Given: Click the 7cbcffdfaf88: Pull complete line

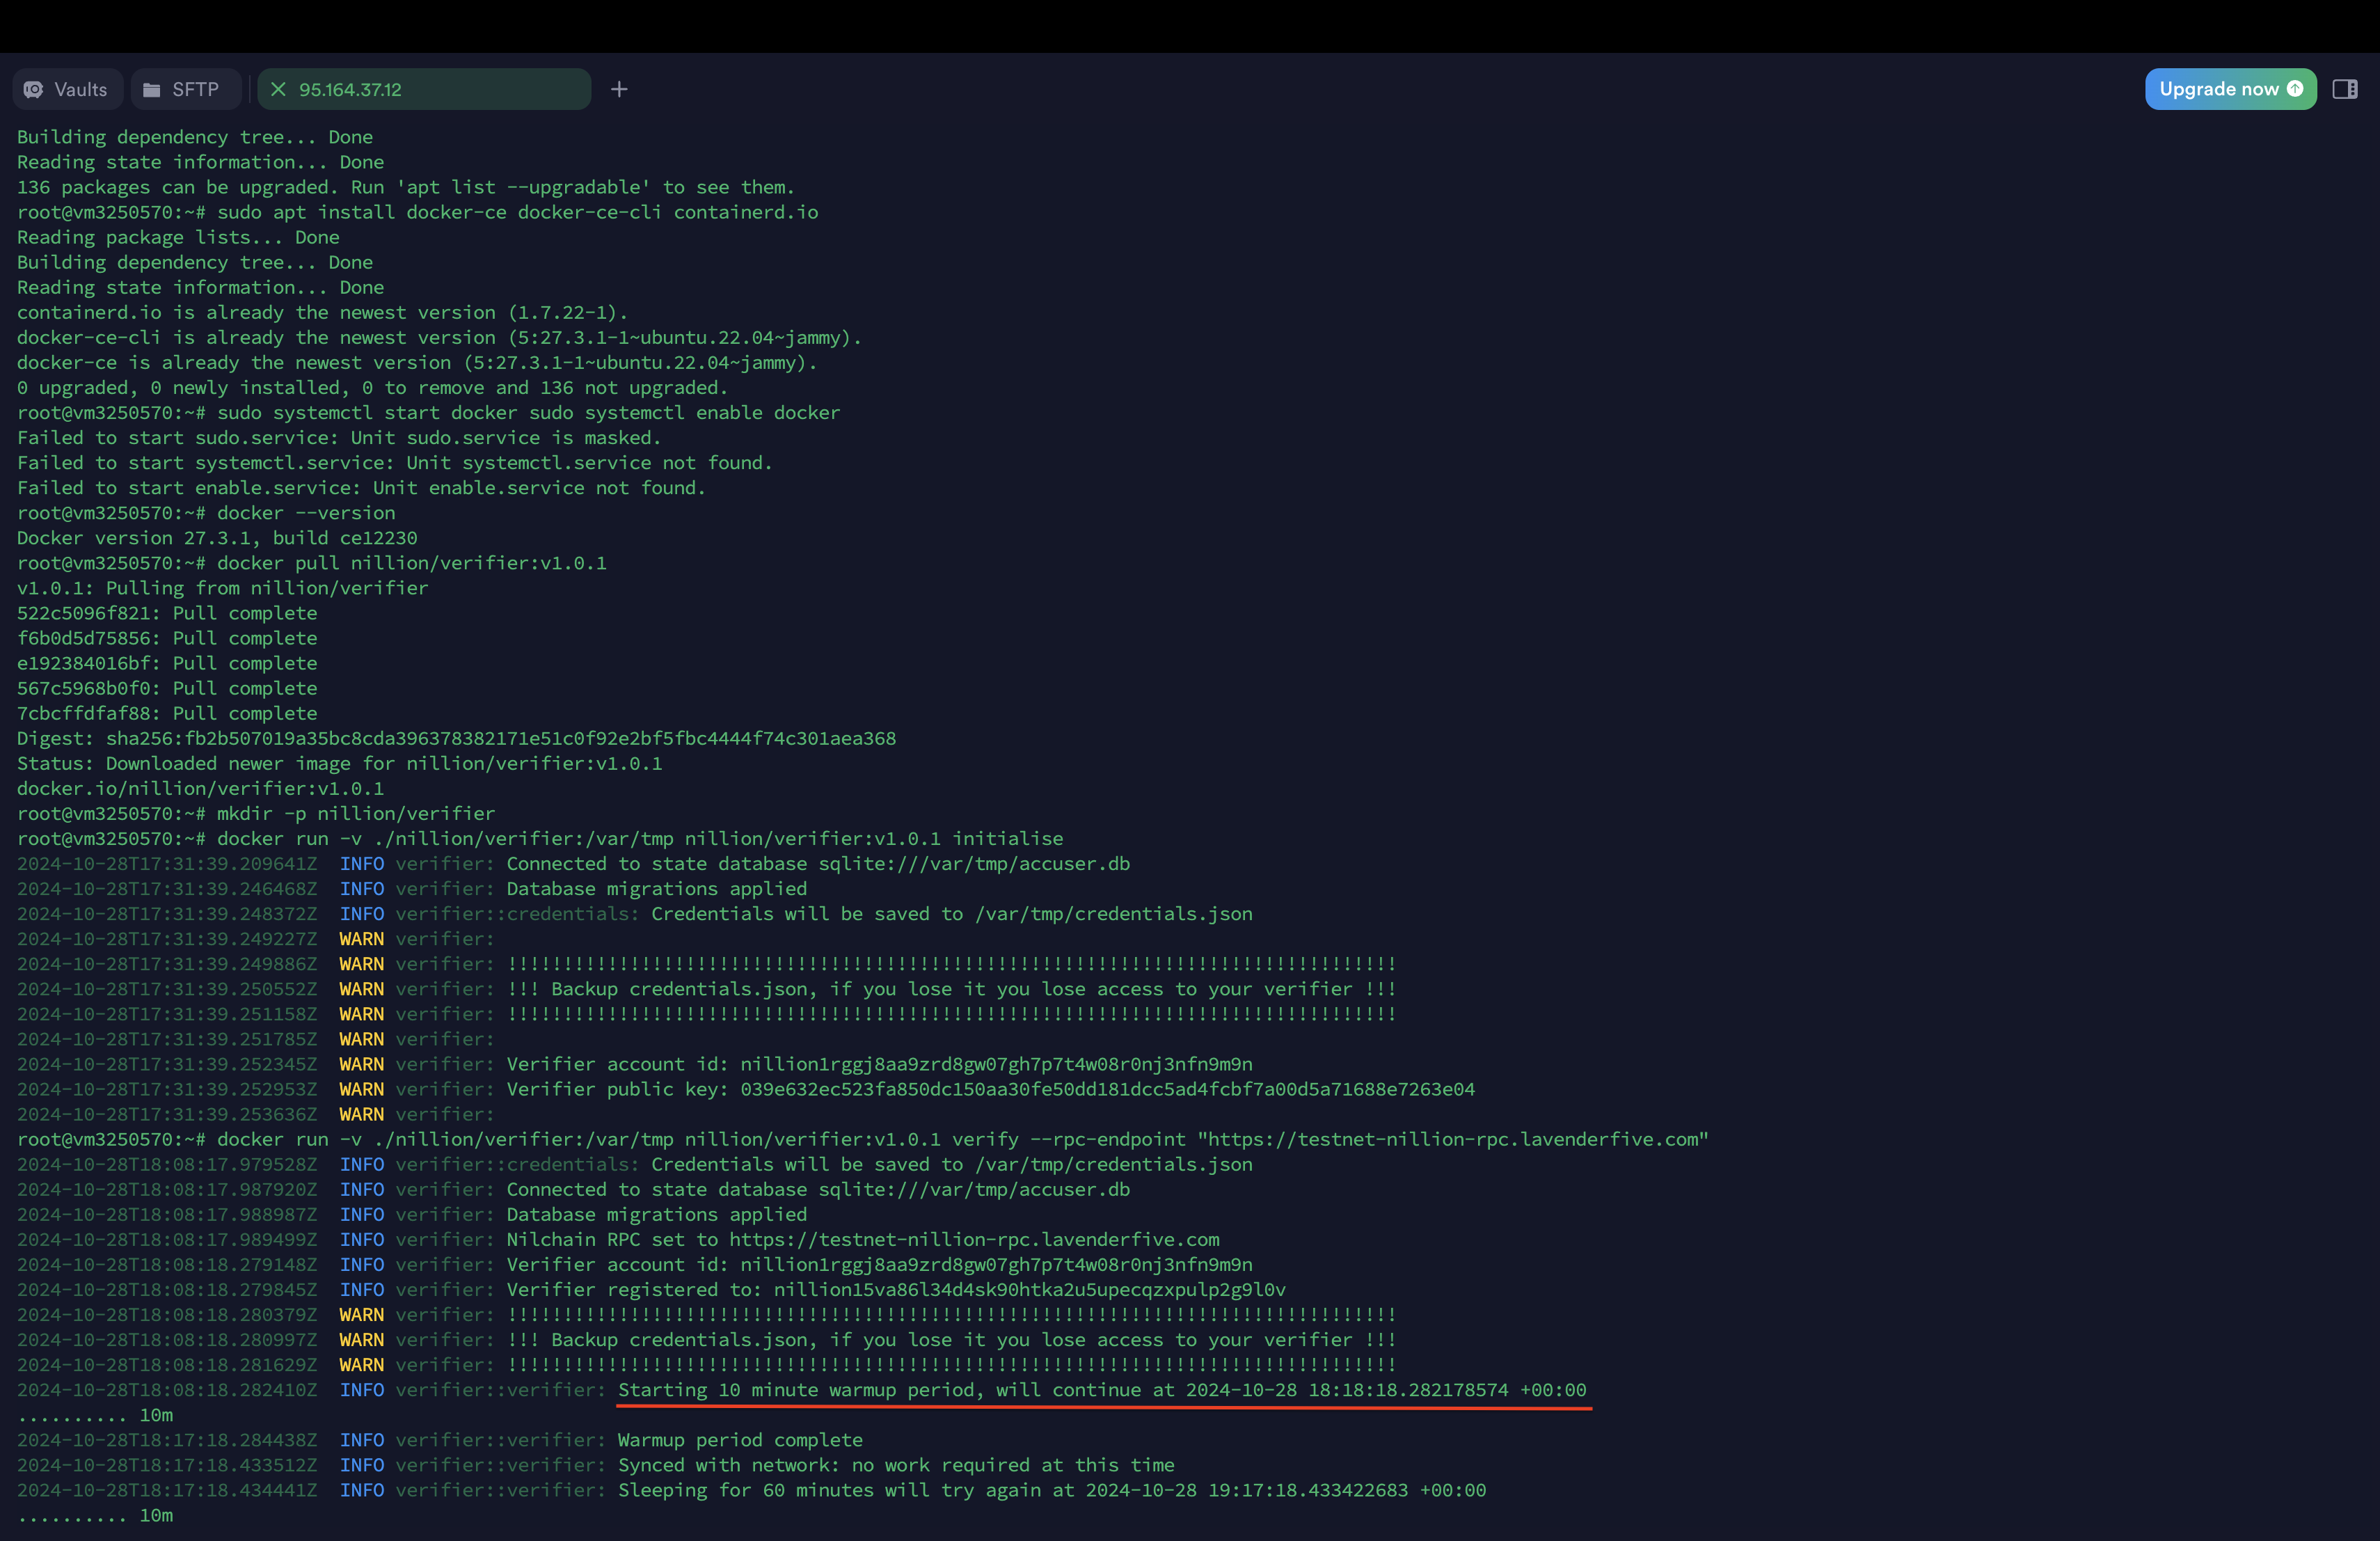Looking at the screenshot, I should (167, 713).
